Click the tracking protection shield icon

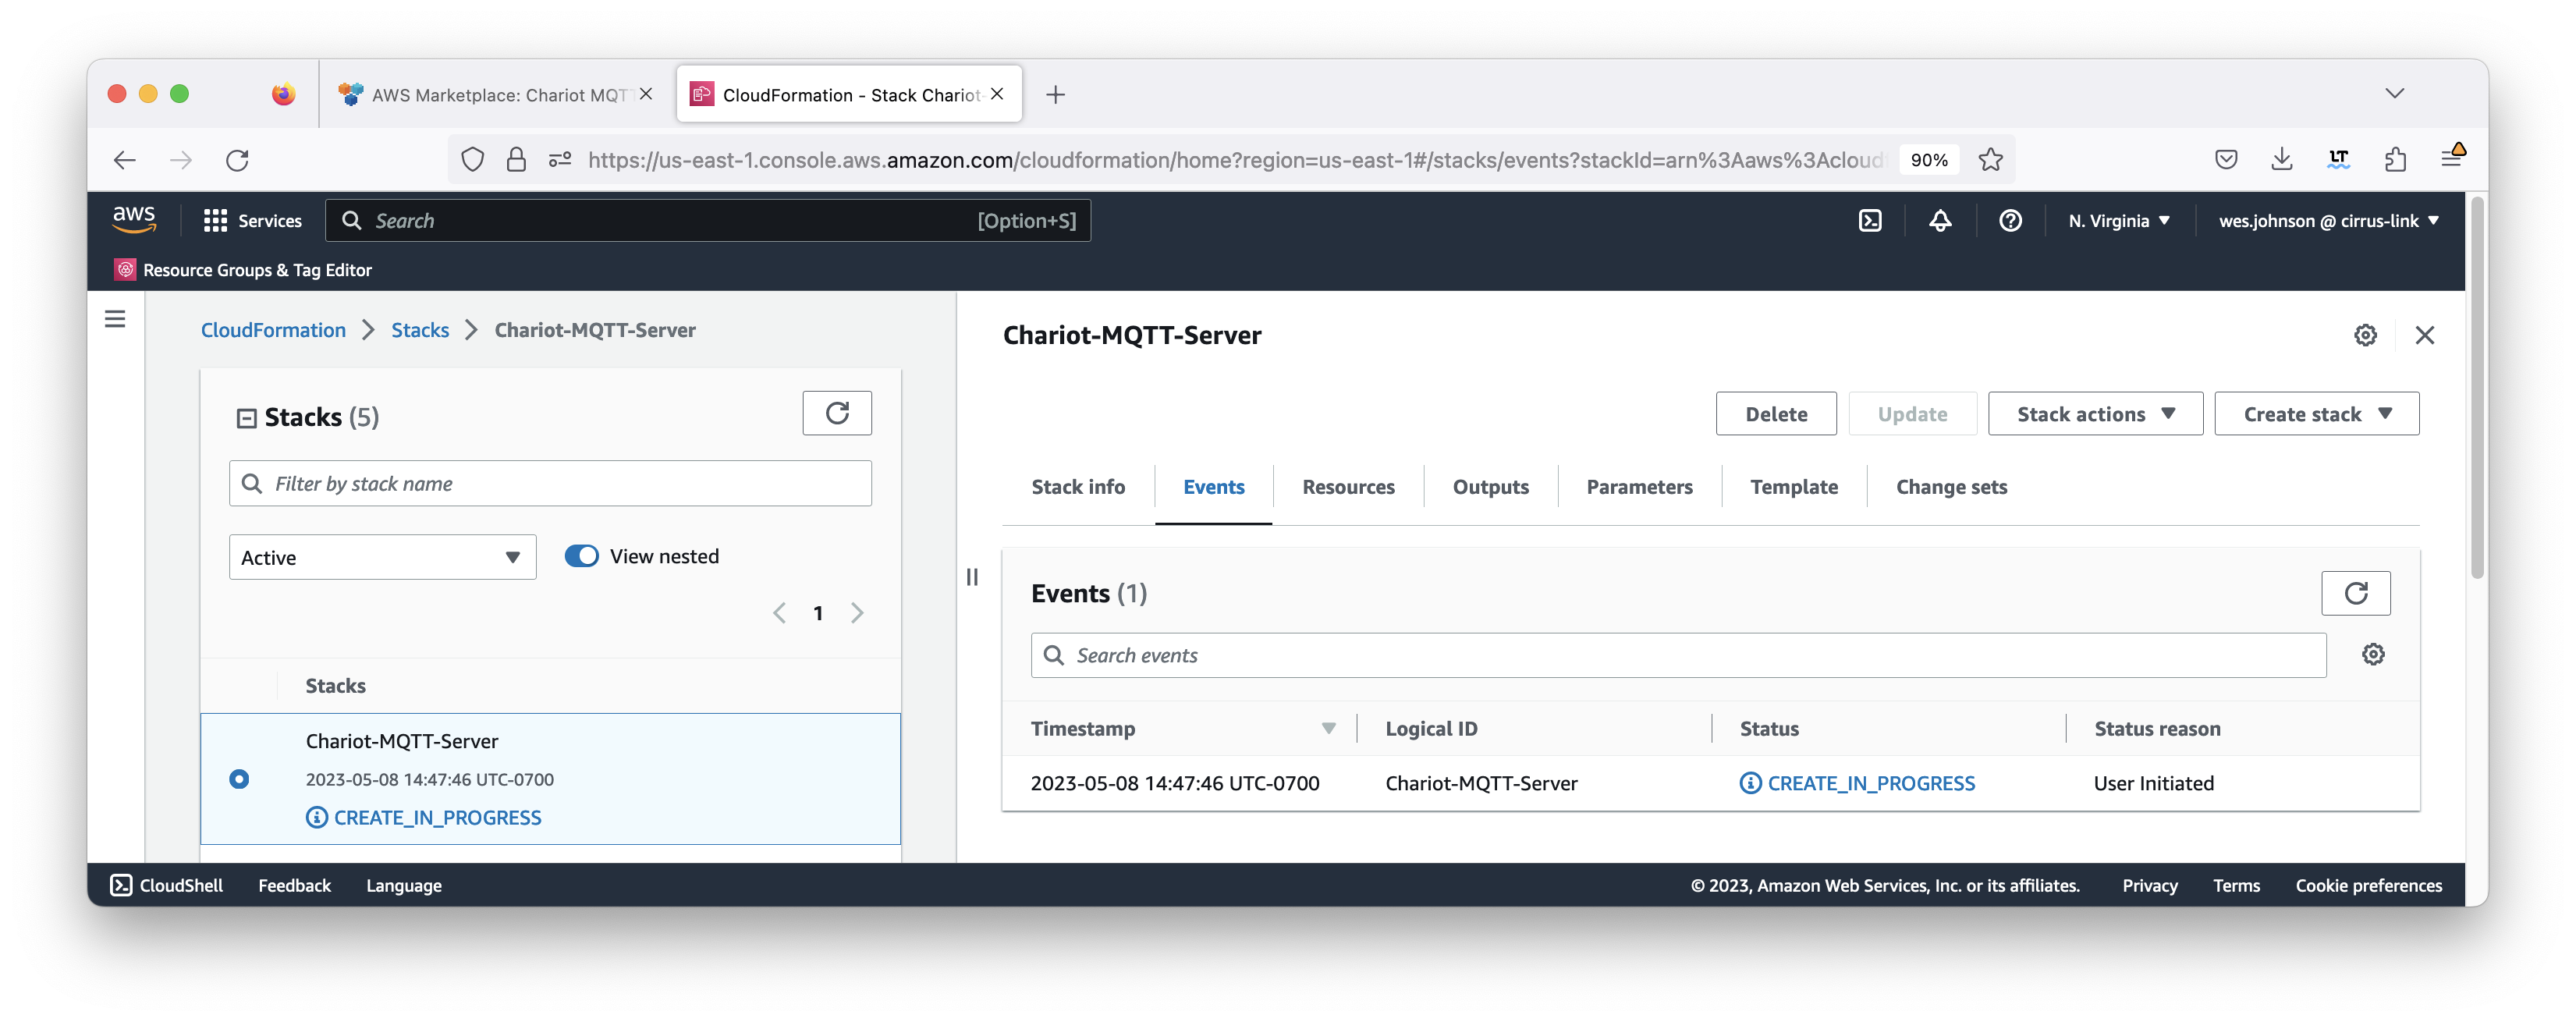pyautogui.click(x=472, y=160)
